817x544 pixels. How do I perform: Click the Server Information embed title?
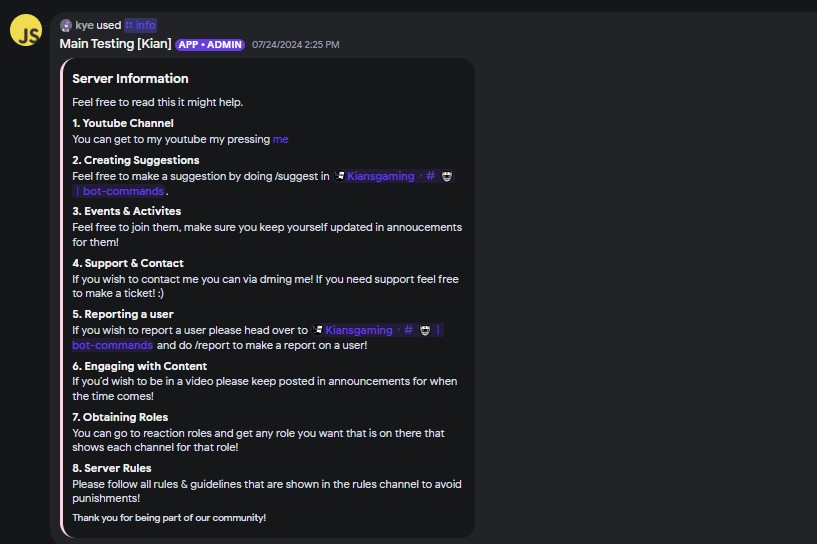pos(130,79)
